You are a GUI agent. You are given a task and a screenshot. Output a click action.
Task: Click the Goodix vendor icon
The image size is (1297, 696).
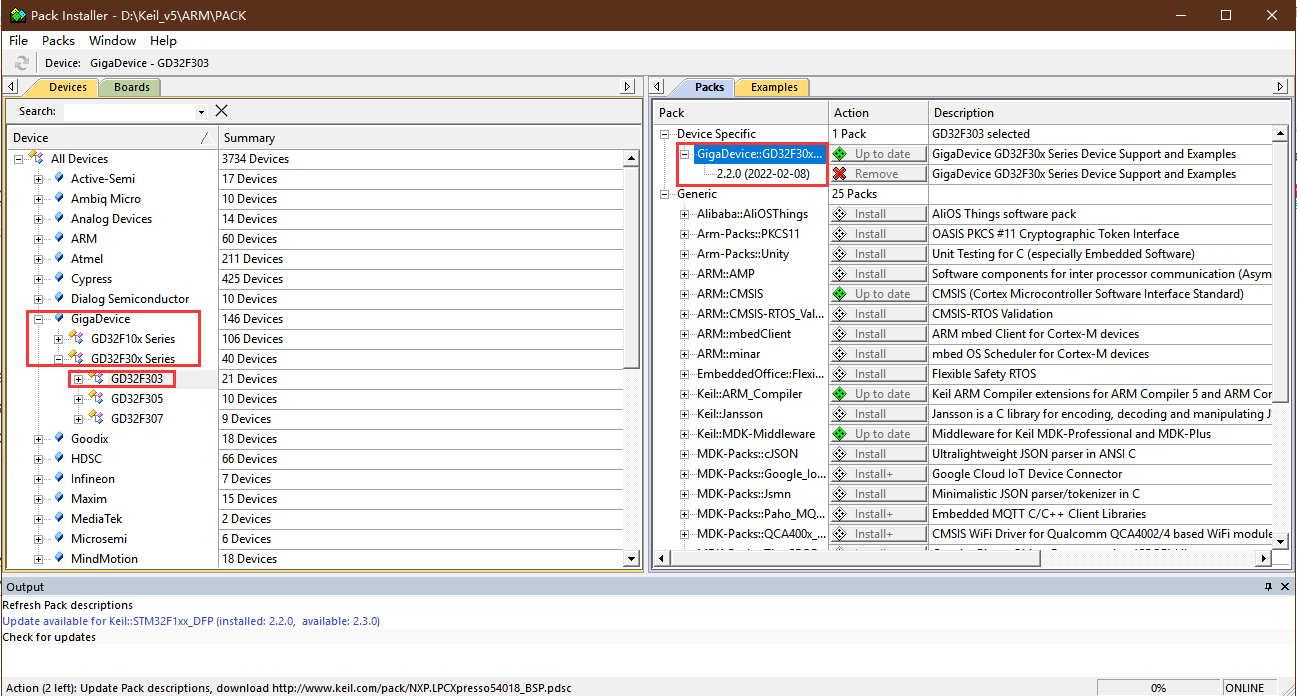[59, 439]
